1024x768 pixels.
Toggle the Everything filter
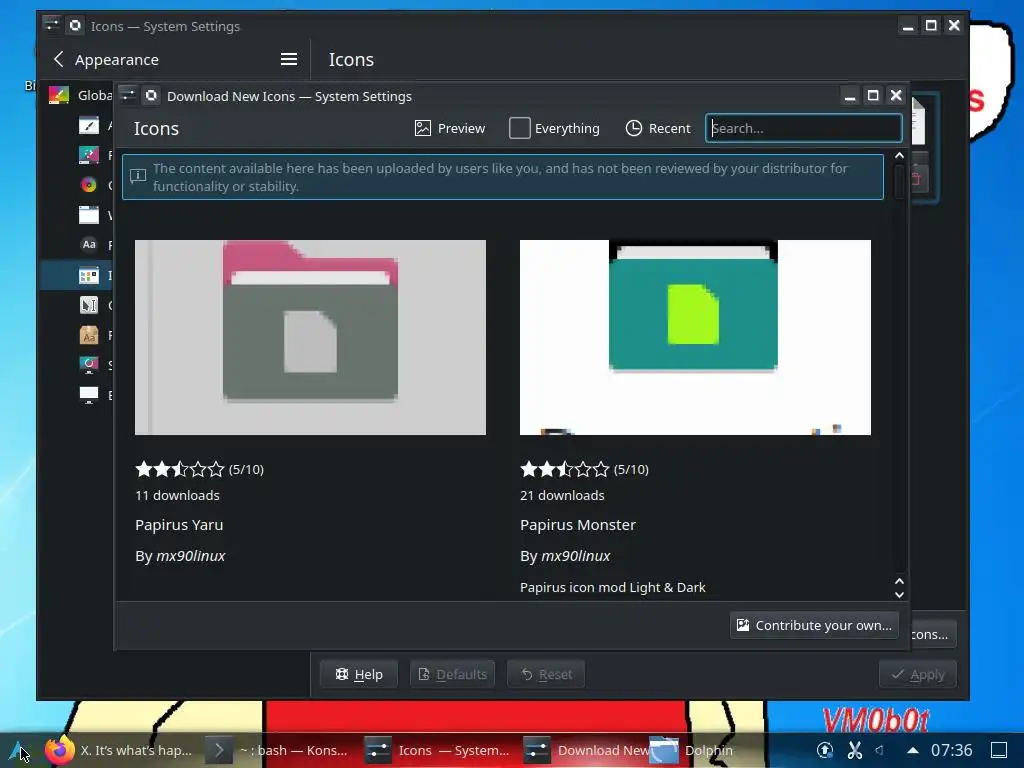tap(554, 128)
